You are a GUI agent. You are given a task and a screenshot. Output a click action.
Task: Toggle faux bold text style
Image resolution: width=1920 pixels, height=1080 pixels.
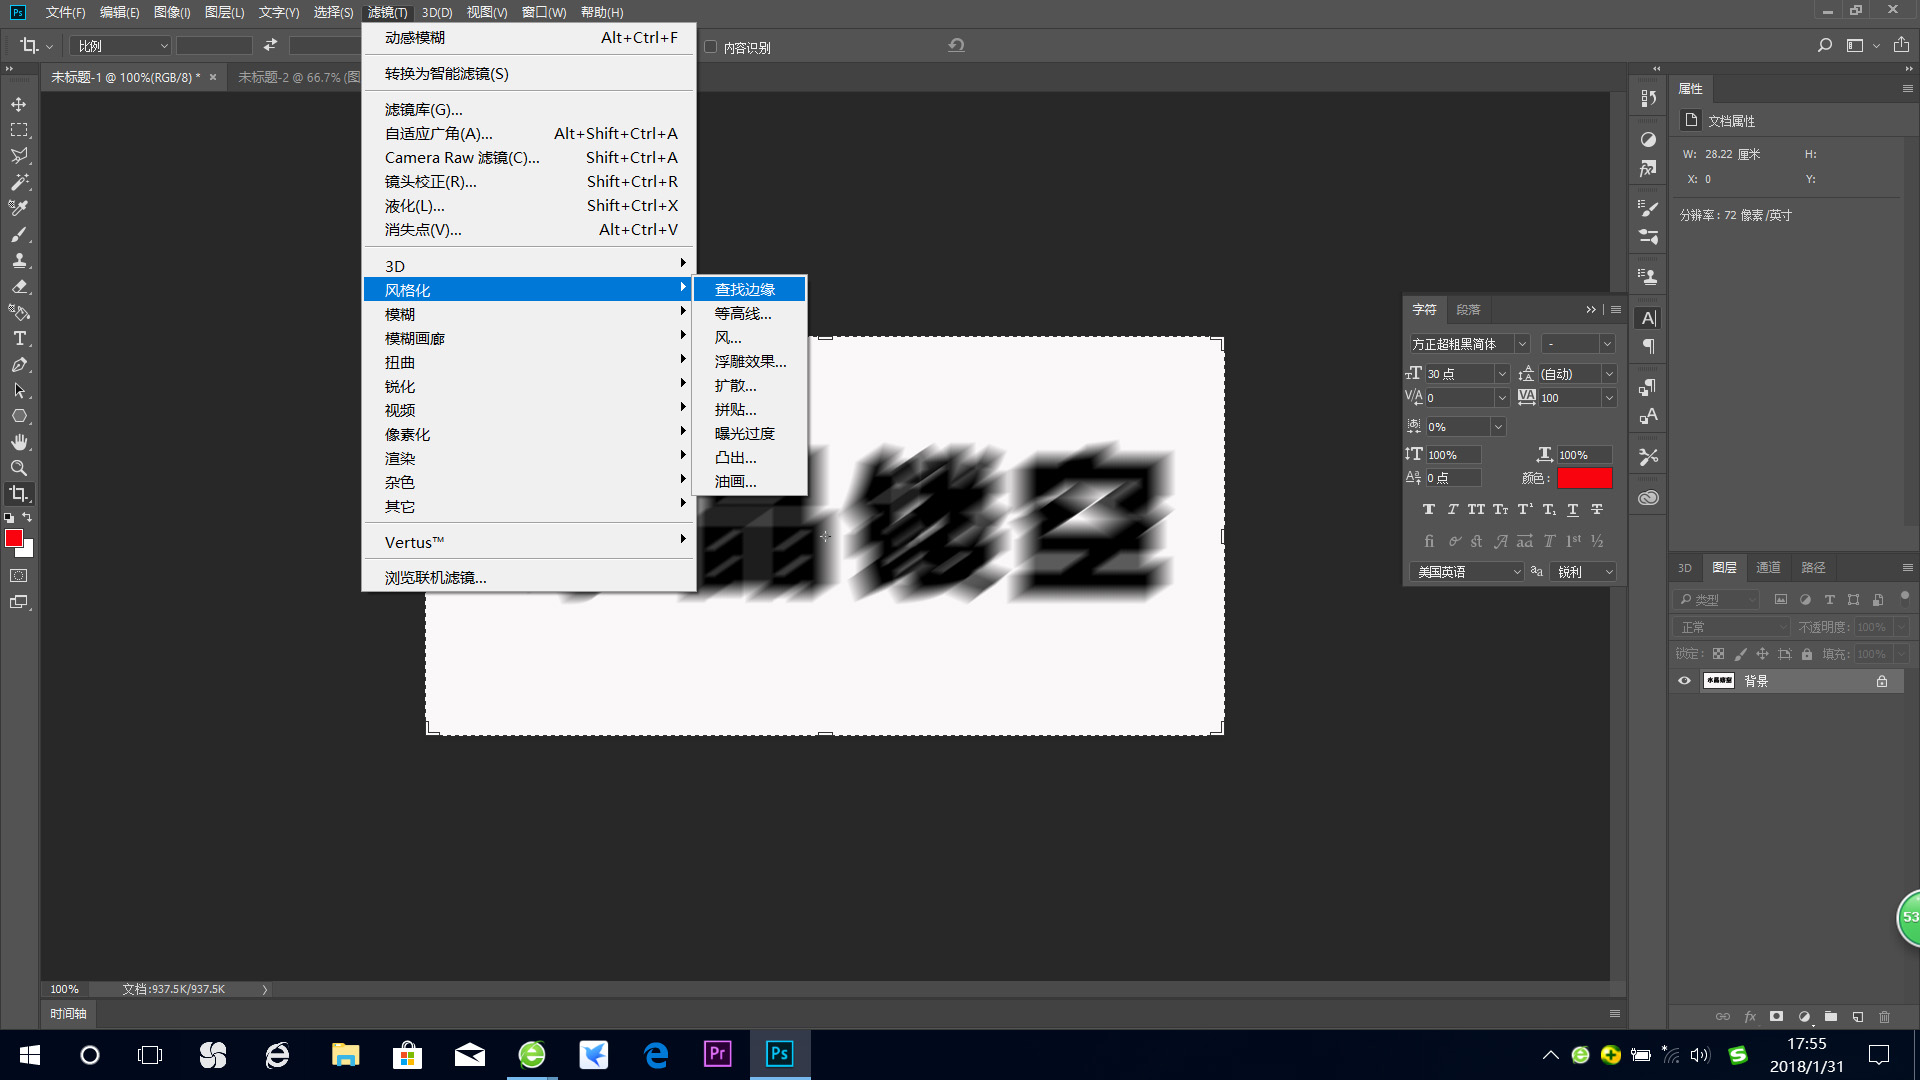coord(1428,510)
